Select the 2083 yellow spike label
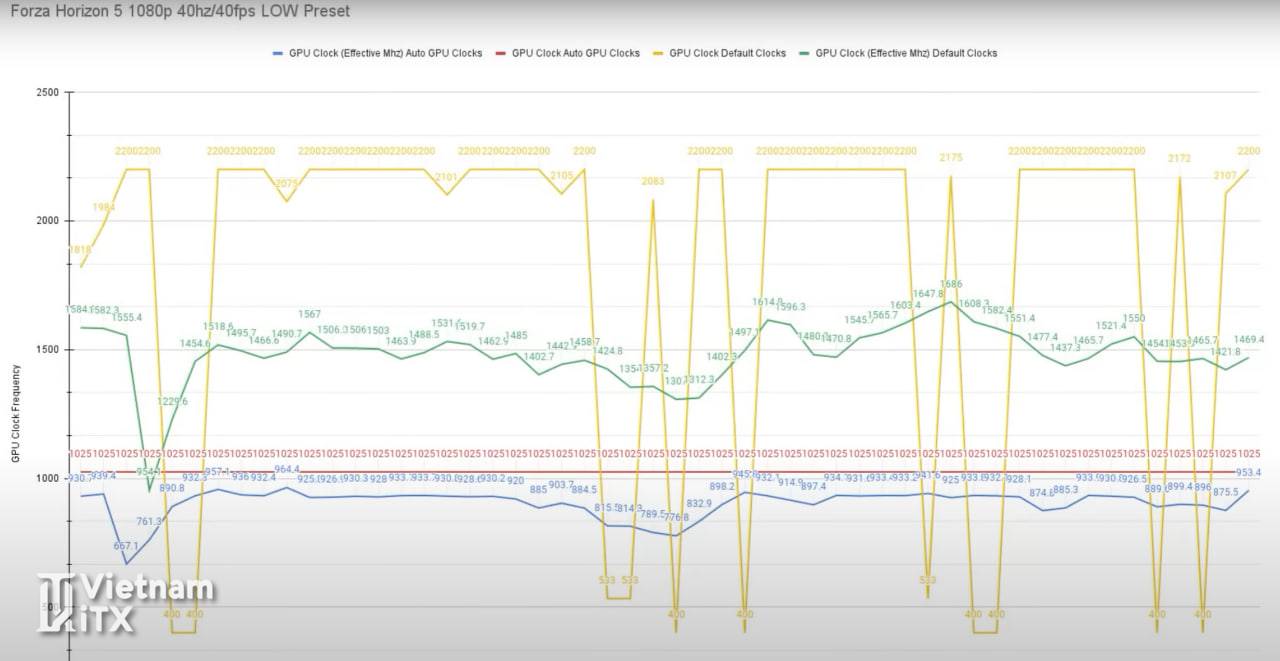The image size is (1280, 661). [x=653, y=181]
